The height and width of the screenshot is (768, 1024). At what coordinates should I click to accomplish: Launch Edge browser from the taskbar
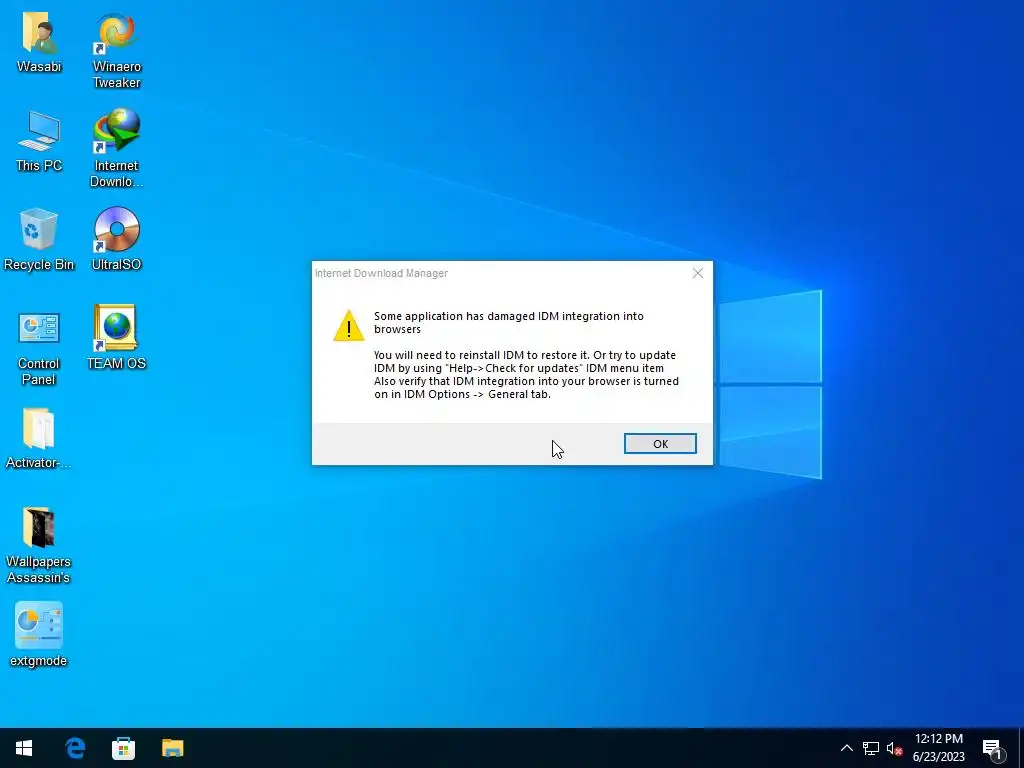(75, 748)
